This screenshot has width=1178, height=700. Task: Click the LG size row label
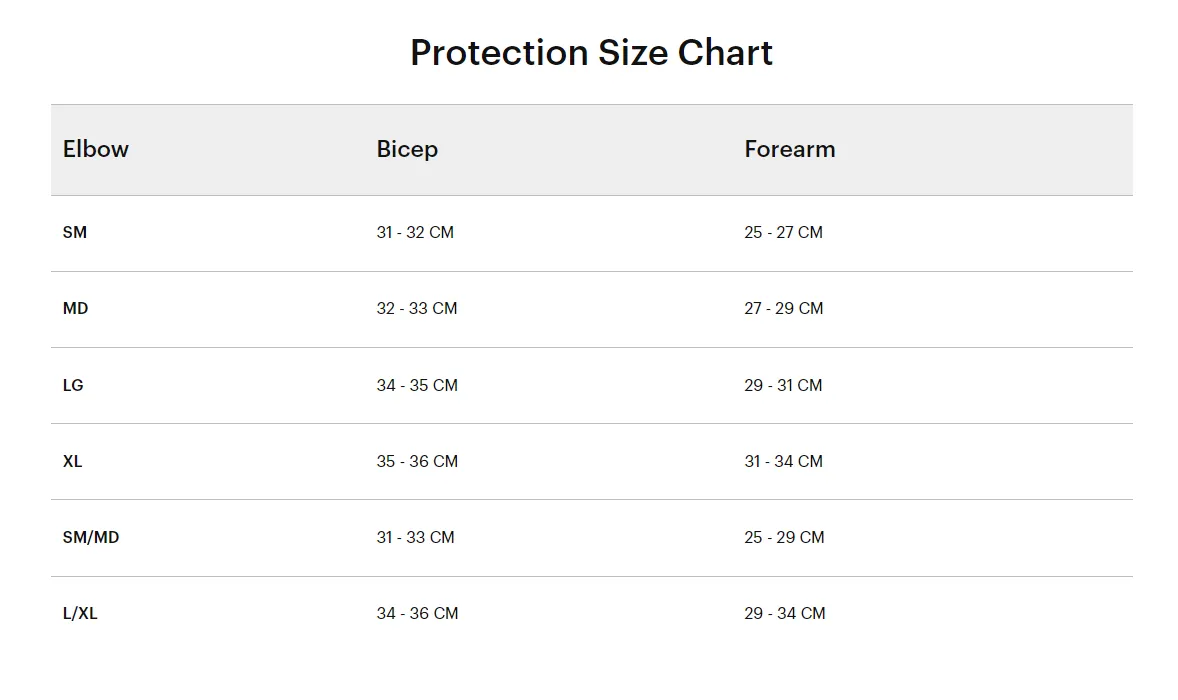tap(73, 385)
